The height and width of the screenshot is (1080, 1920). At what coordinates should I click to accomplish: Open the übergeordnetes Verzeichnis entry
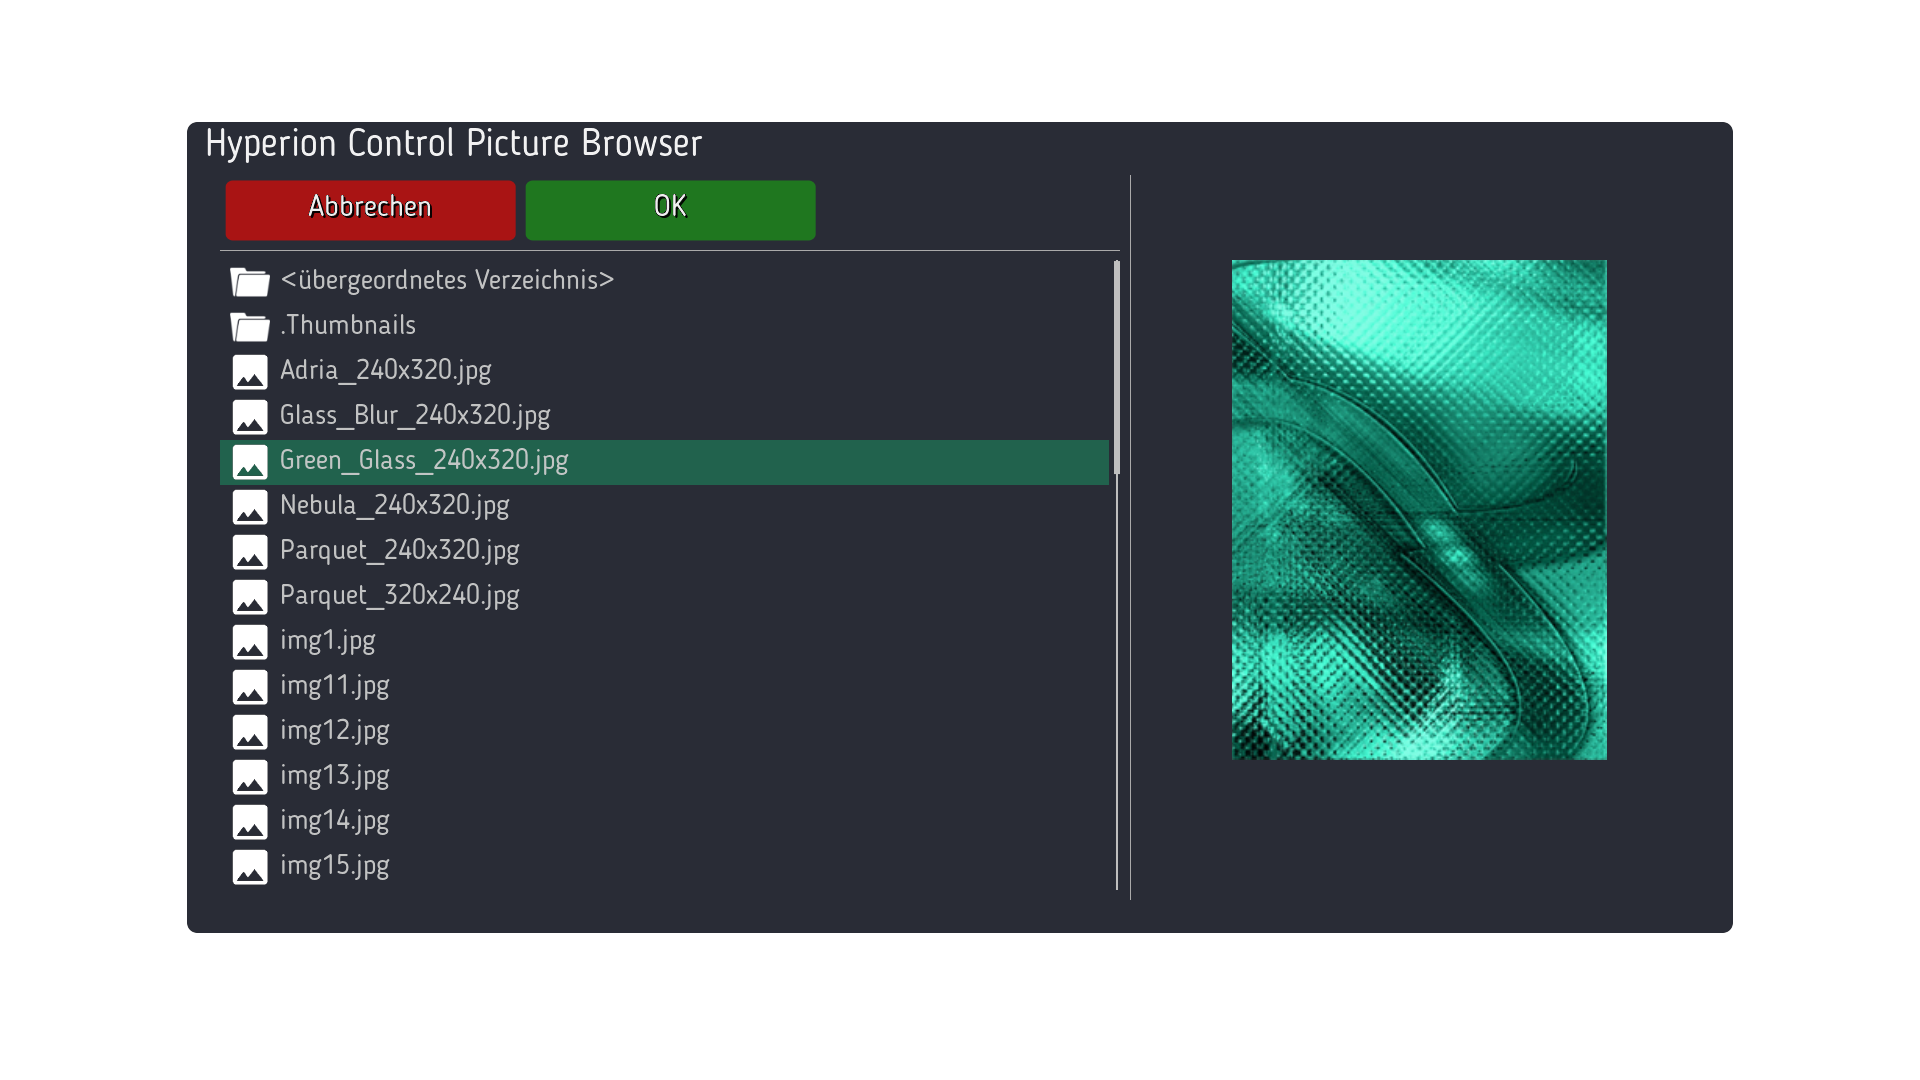(x=446, y=280)
